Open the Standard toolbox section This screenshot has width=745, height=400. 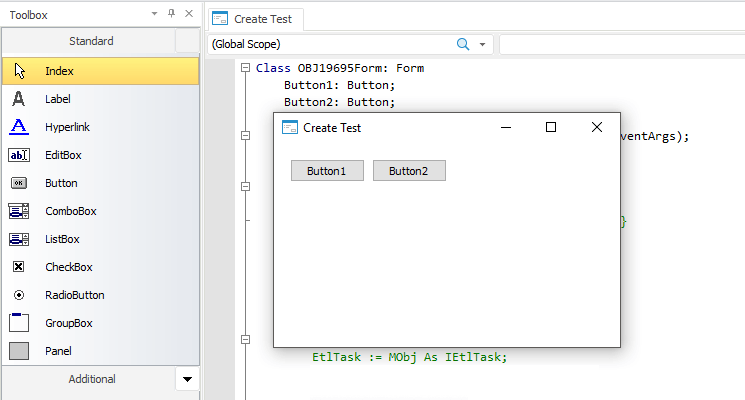tap(90, 41)
